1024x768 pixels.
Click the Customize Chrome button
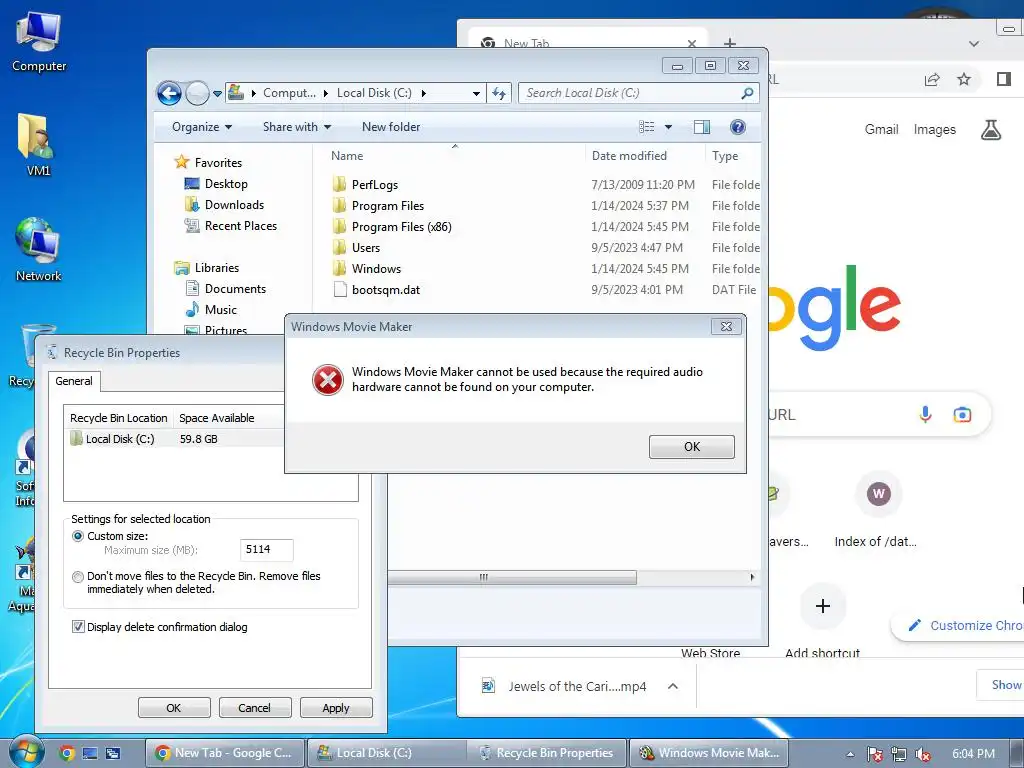[x=958, y=625]
